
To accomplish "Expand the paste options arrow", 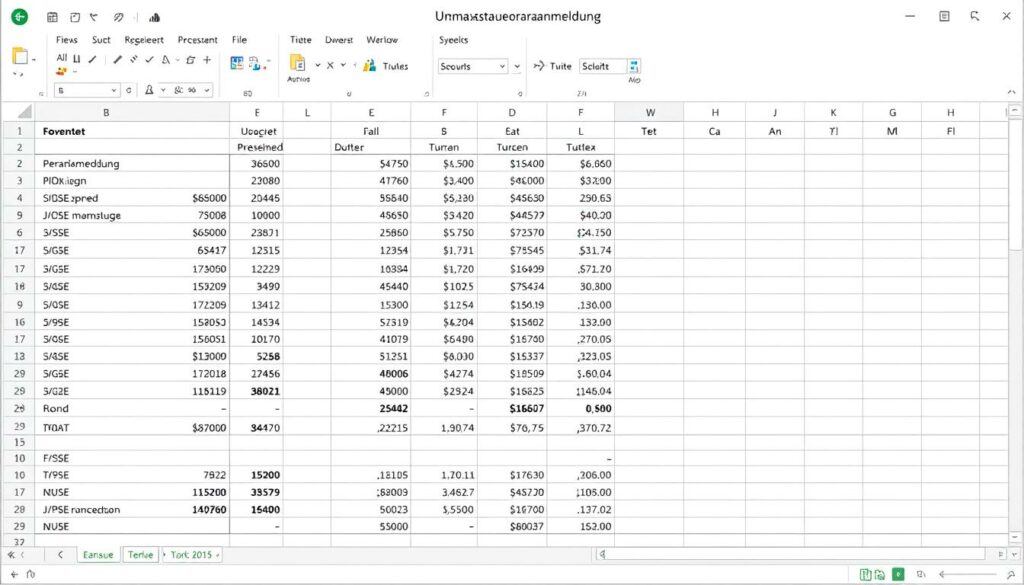I will (34, 59).
